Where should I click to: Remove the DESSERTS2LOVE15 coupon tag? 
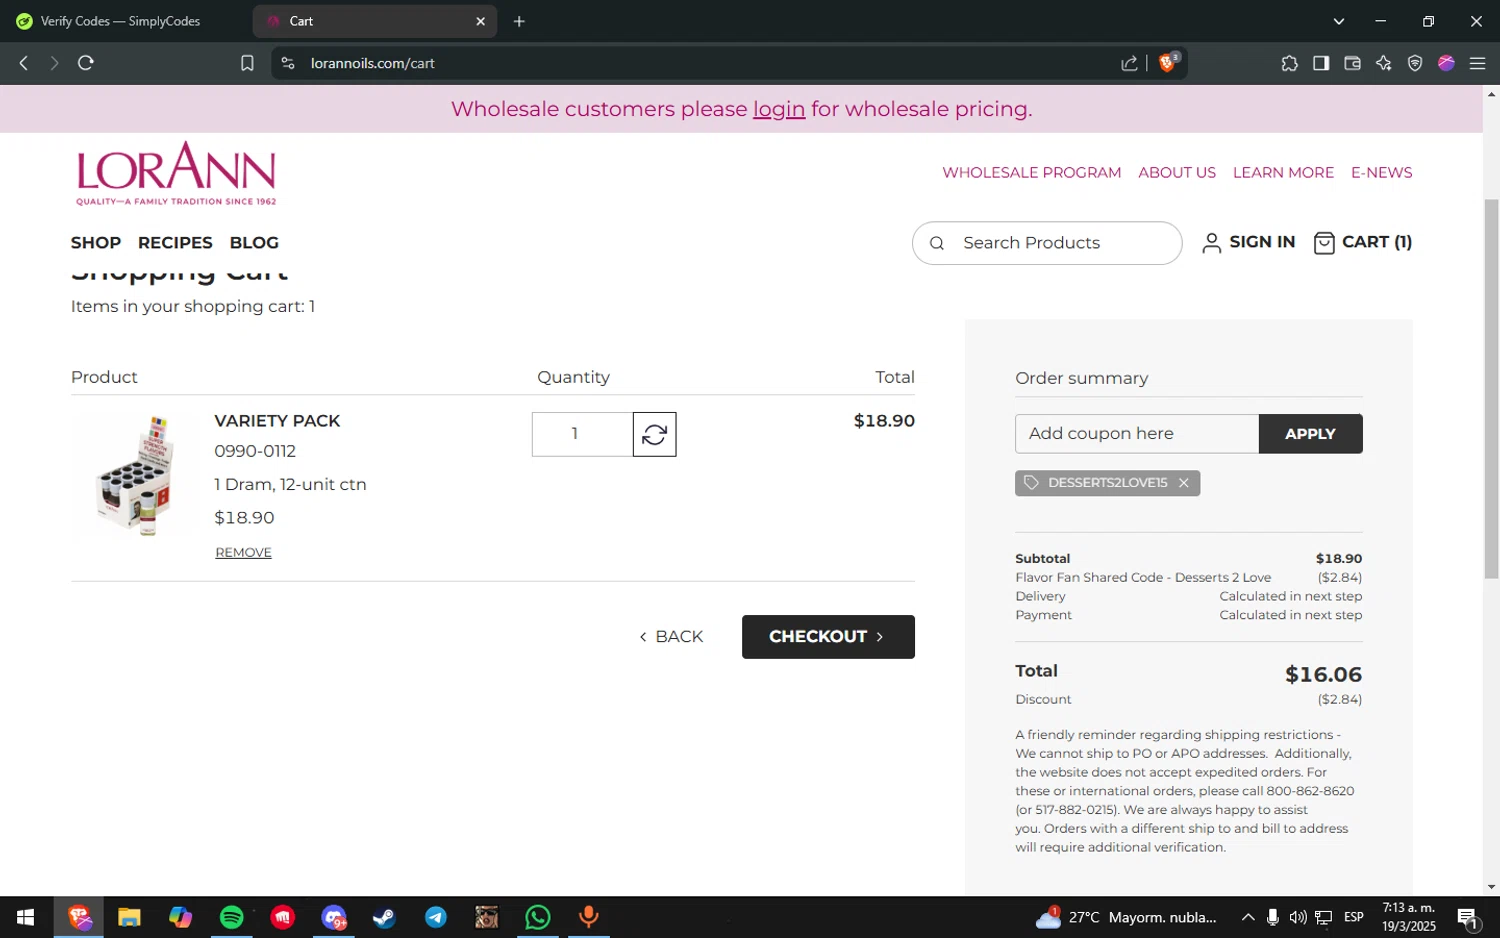(1183, 483)
